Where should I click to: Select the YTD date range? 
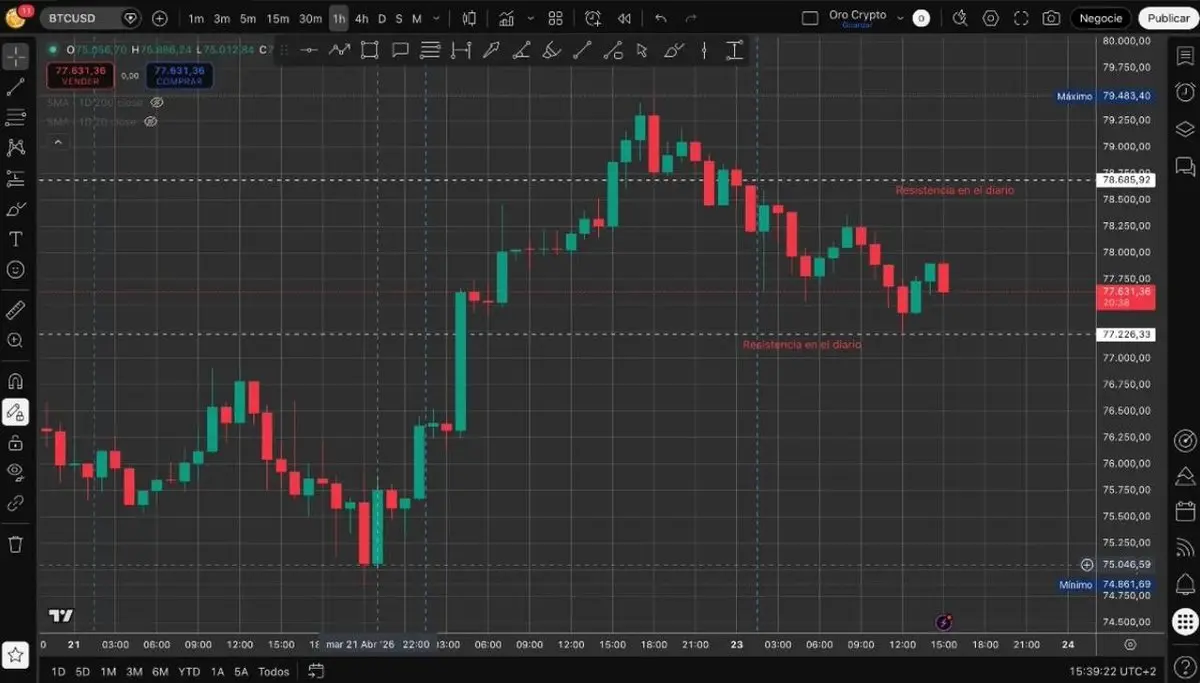pyautogui.click(x=189, y=671)
